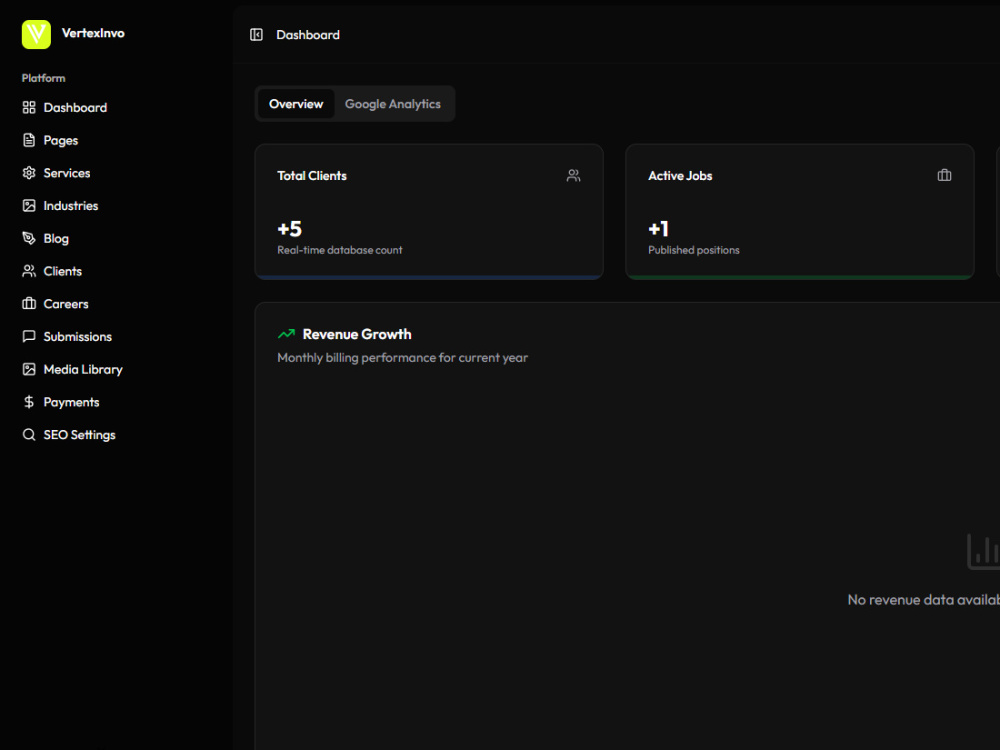Click the Industries image icon
The image size is (1000, 750).
pyautogui.click(x=29, y=205)
